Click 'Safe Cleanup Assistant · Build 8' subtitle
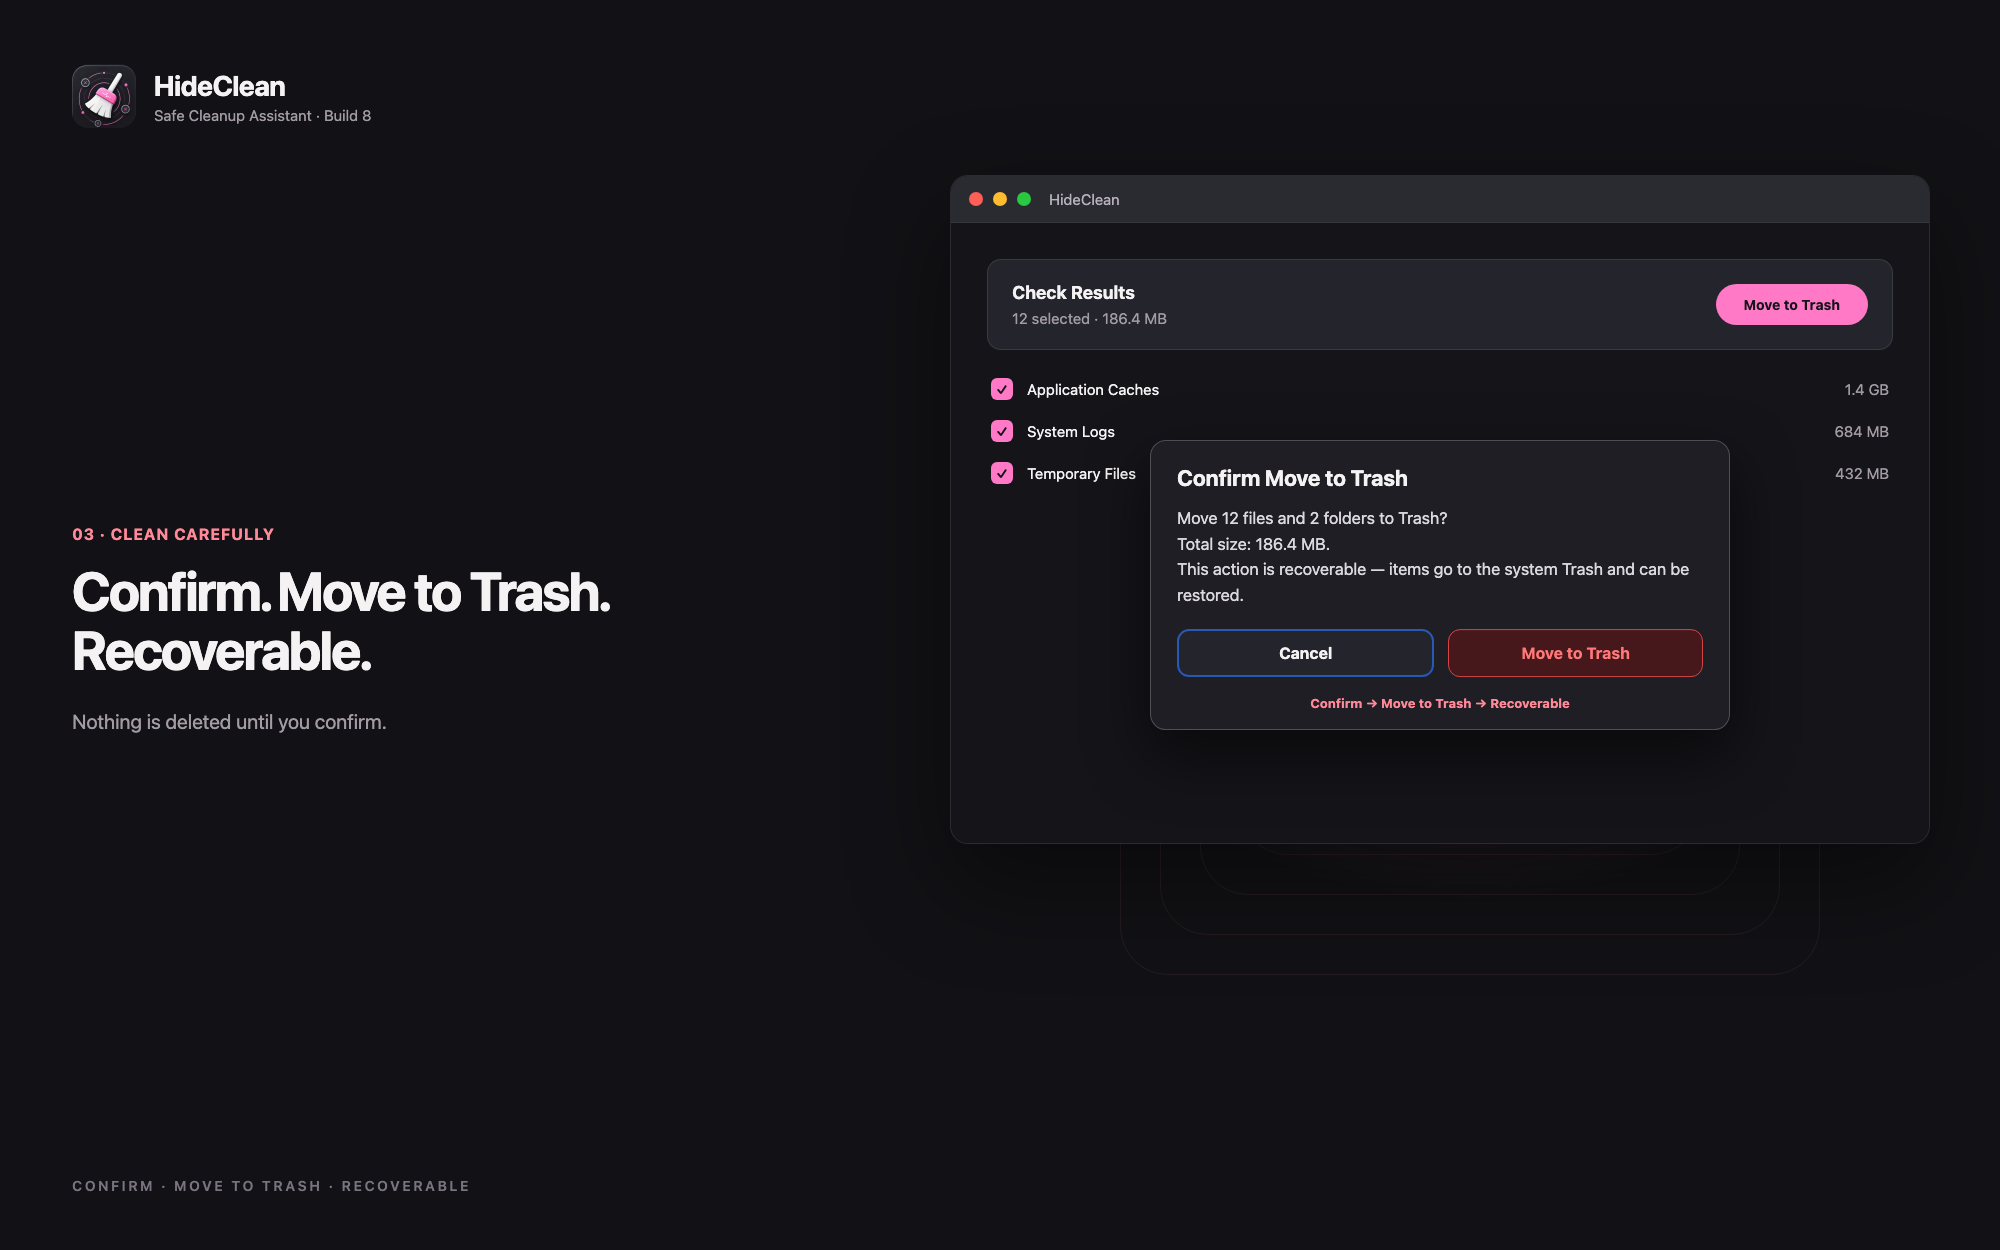This screenshot has height=1250, width=2000. tap(262, 116)
